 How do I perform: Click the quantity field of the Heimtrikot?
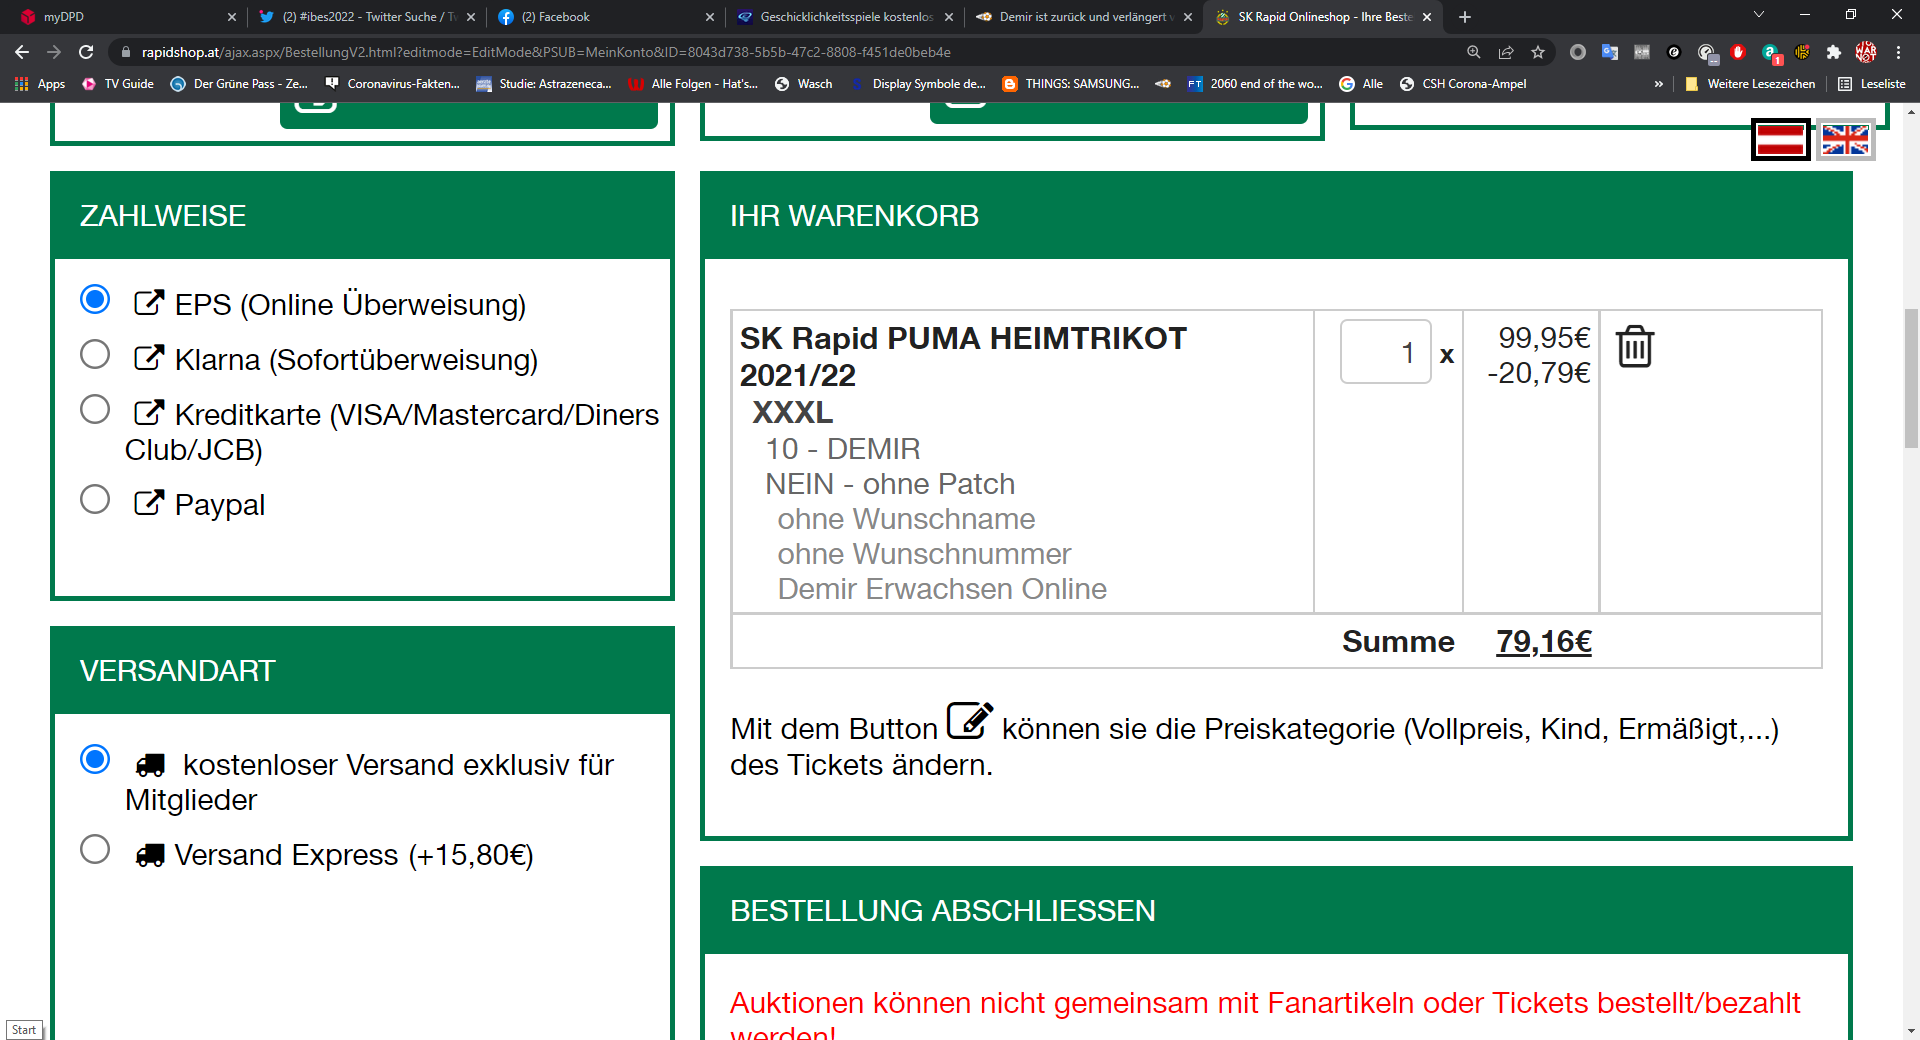(x=1386, y=351)
